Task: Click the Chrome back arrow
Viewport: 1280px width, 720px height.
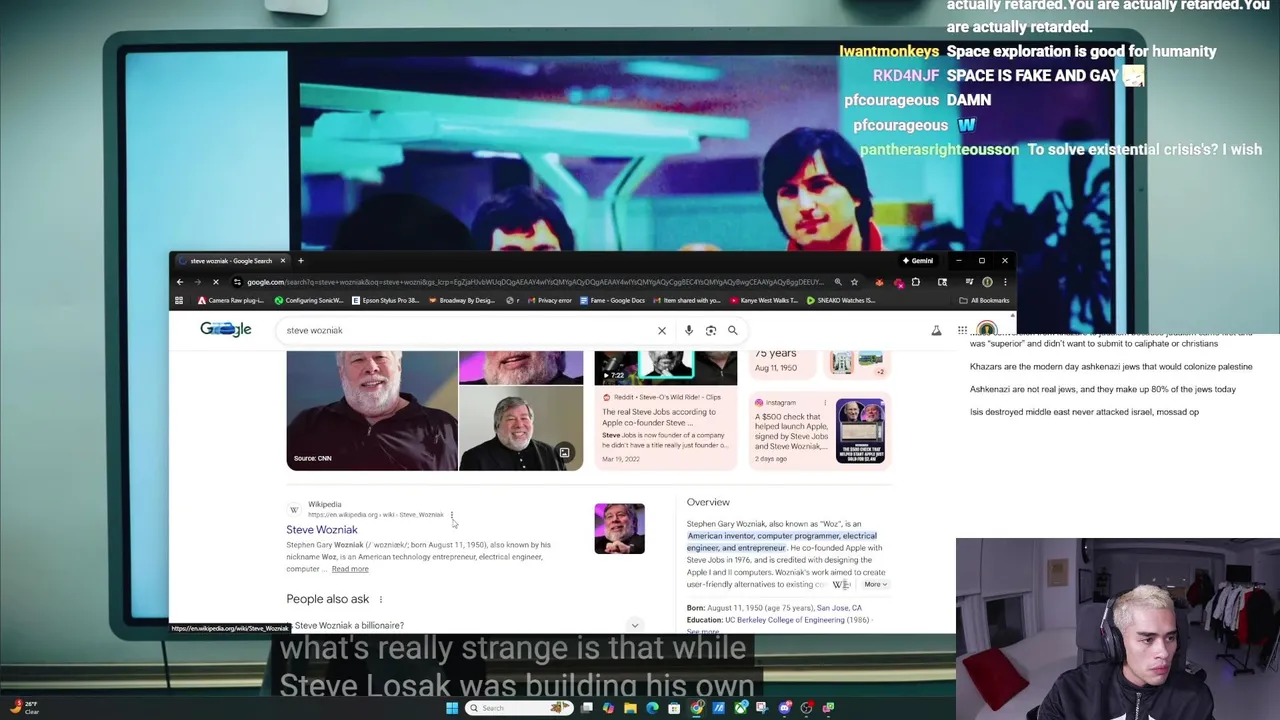Action: click(180, 282)
